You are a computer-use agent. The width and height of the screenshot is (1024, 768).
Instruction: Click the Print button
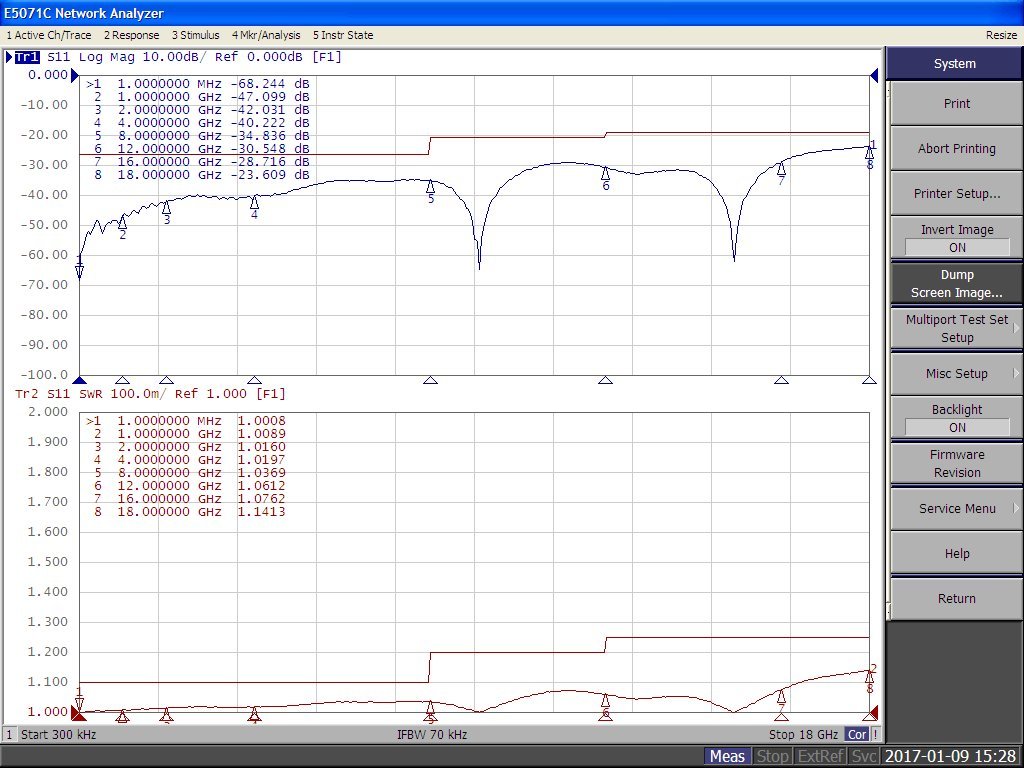[x=956, y=104]
